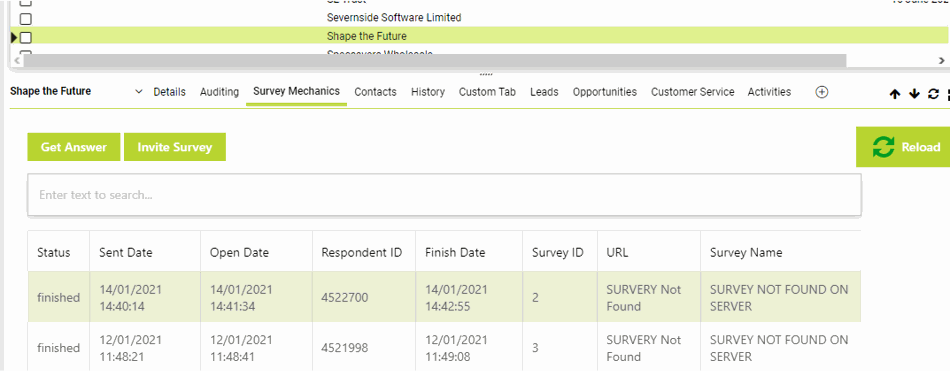
Task: Click the Get Answer button
Action: point(74,147)
